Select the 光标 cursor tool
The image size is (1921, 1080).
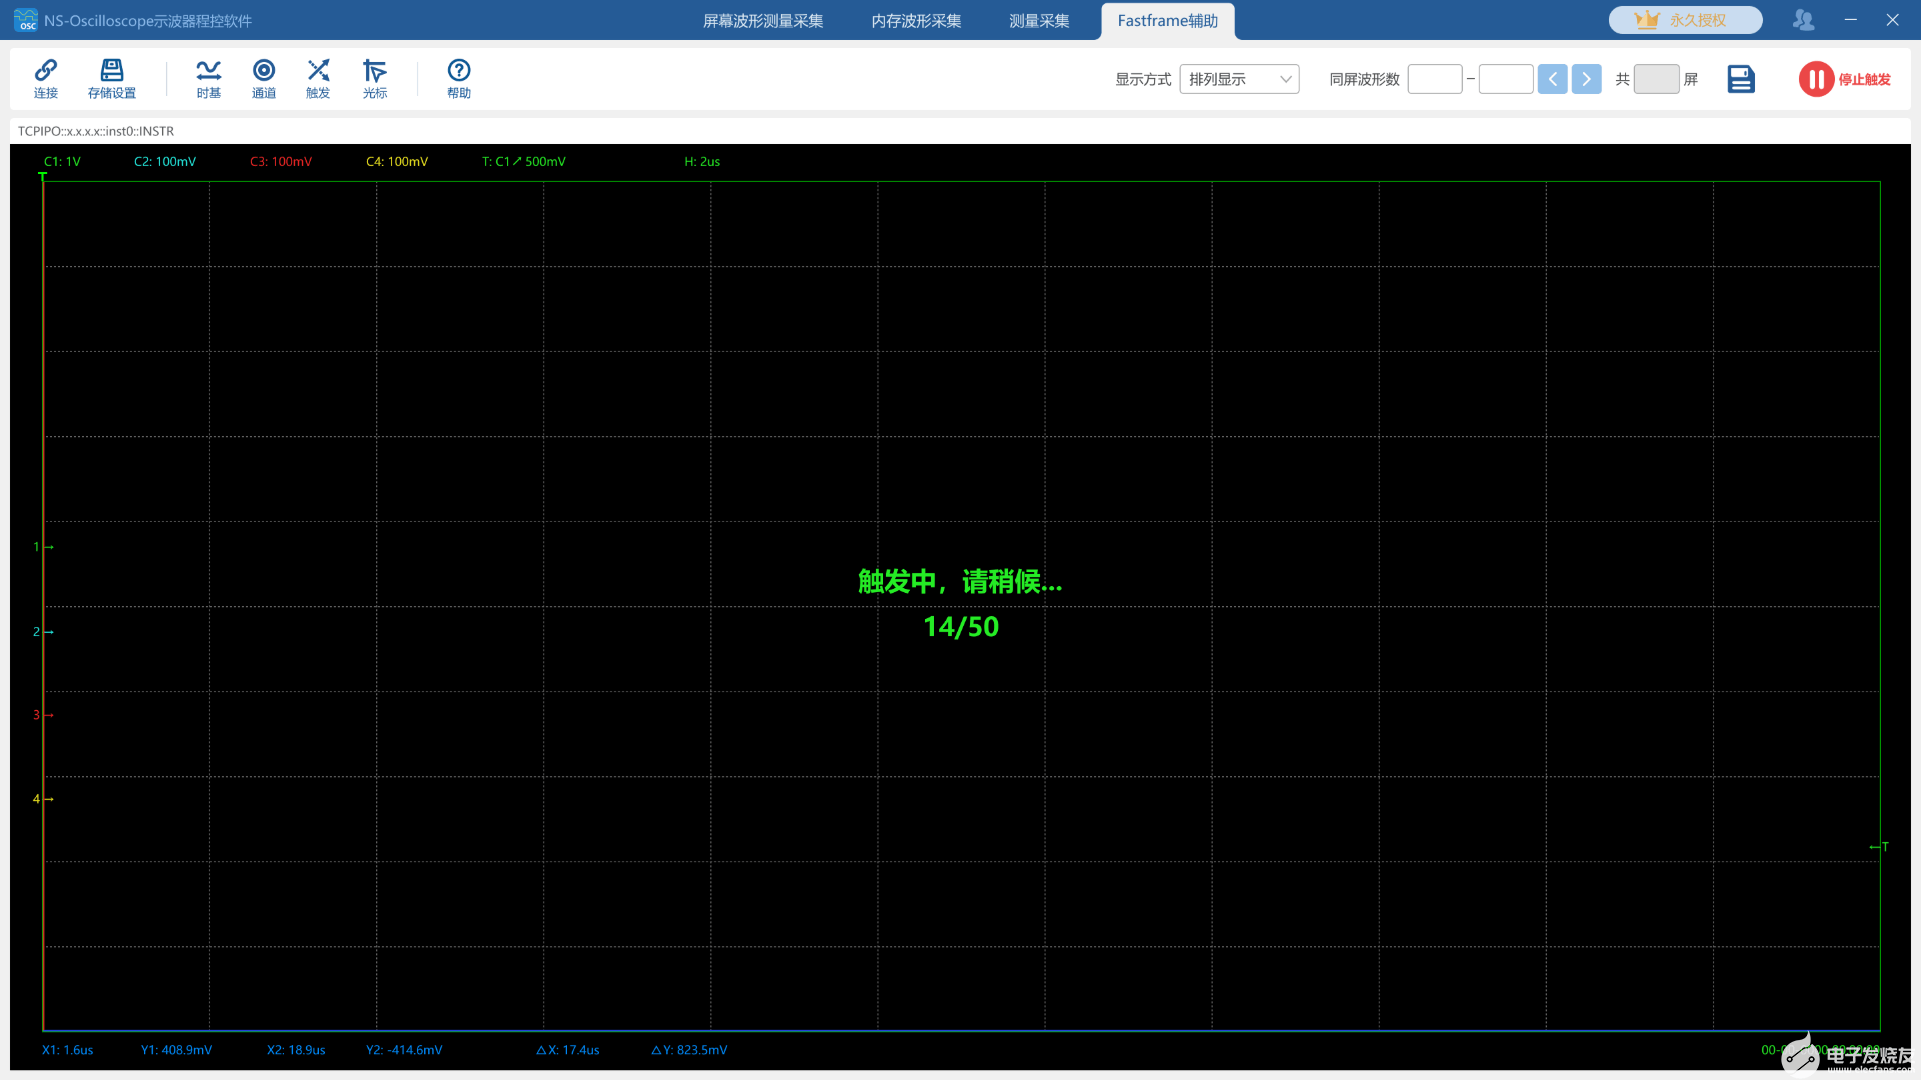pos(374,78)
